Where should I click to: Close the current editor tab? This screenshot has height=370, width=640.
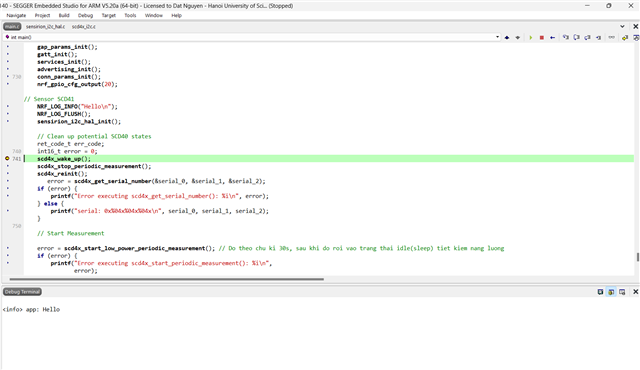[x=636, y=27]
